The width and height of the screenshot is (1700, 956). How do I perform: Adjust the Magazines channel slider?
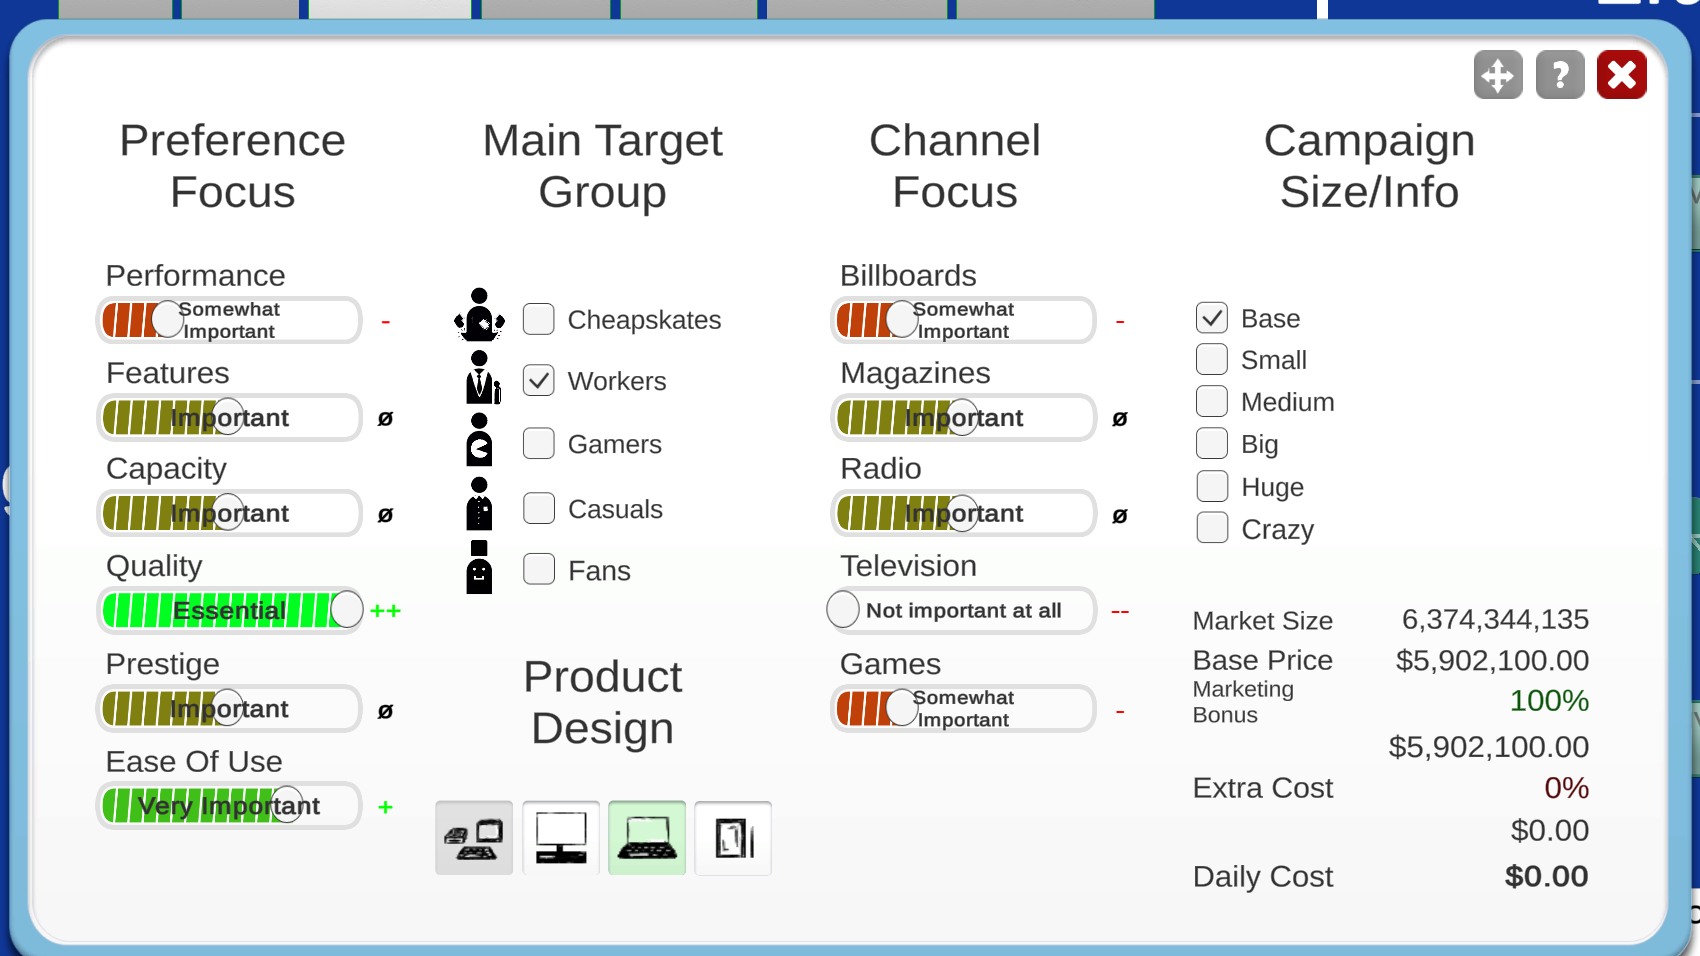964,417
